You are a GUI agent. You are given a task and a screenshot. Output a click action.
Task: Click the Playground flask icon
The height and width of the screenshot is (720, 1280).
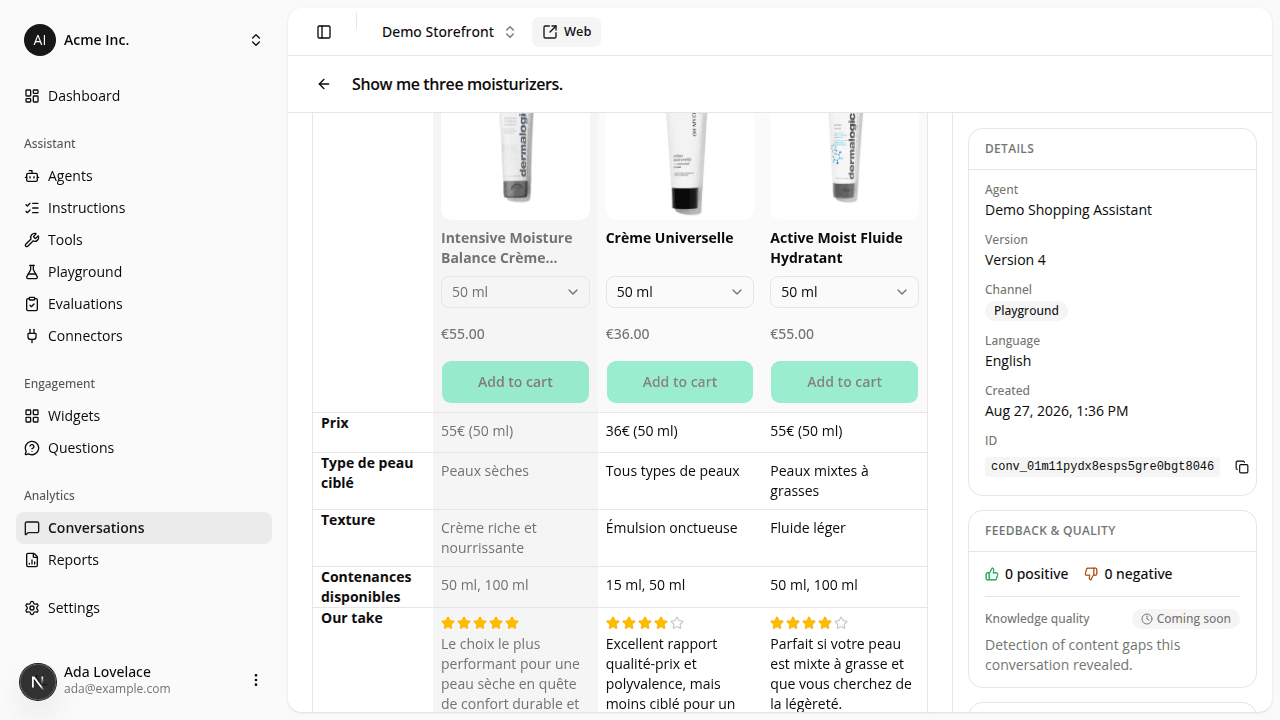click(x=32, y=272)
